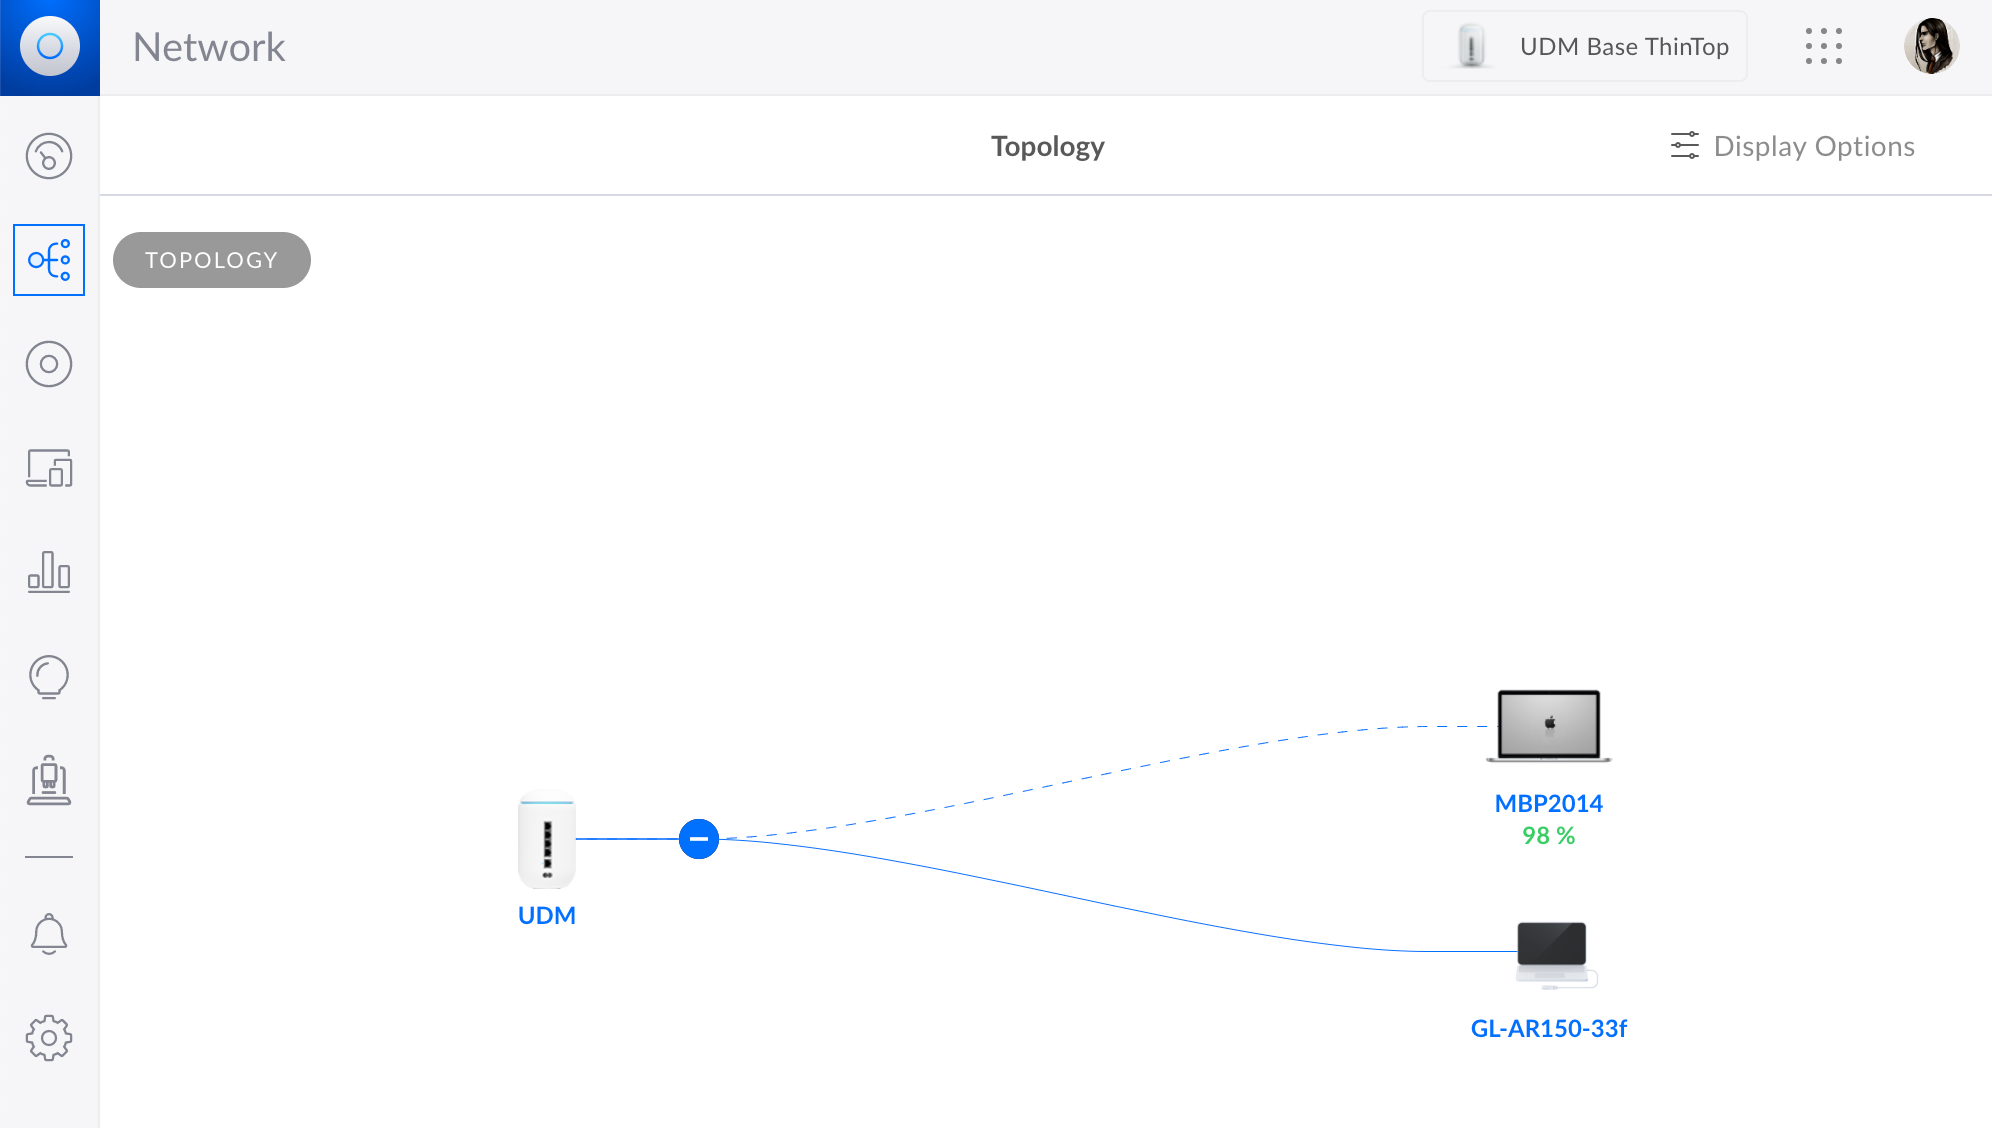Click the statistics bar chart icon
Viewport: 1992px width, 1128px height.
click(x=48, y=572)
